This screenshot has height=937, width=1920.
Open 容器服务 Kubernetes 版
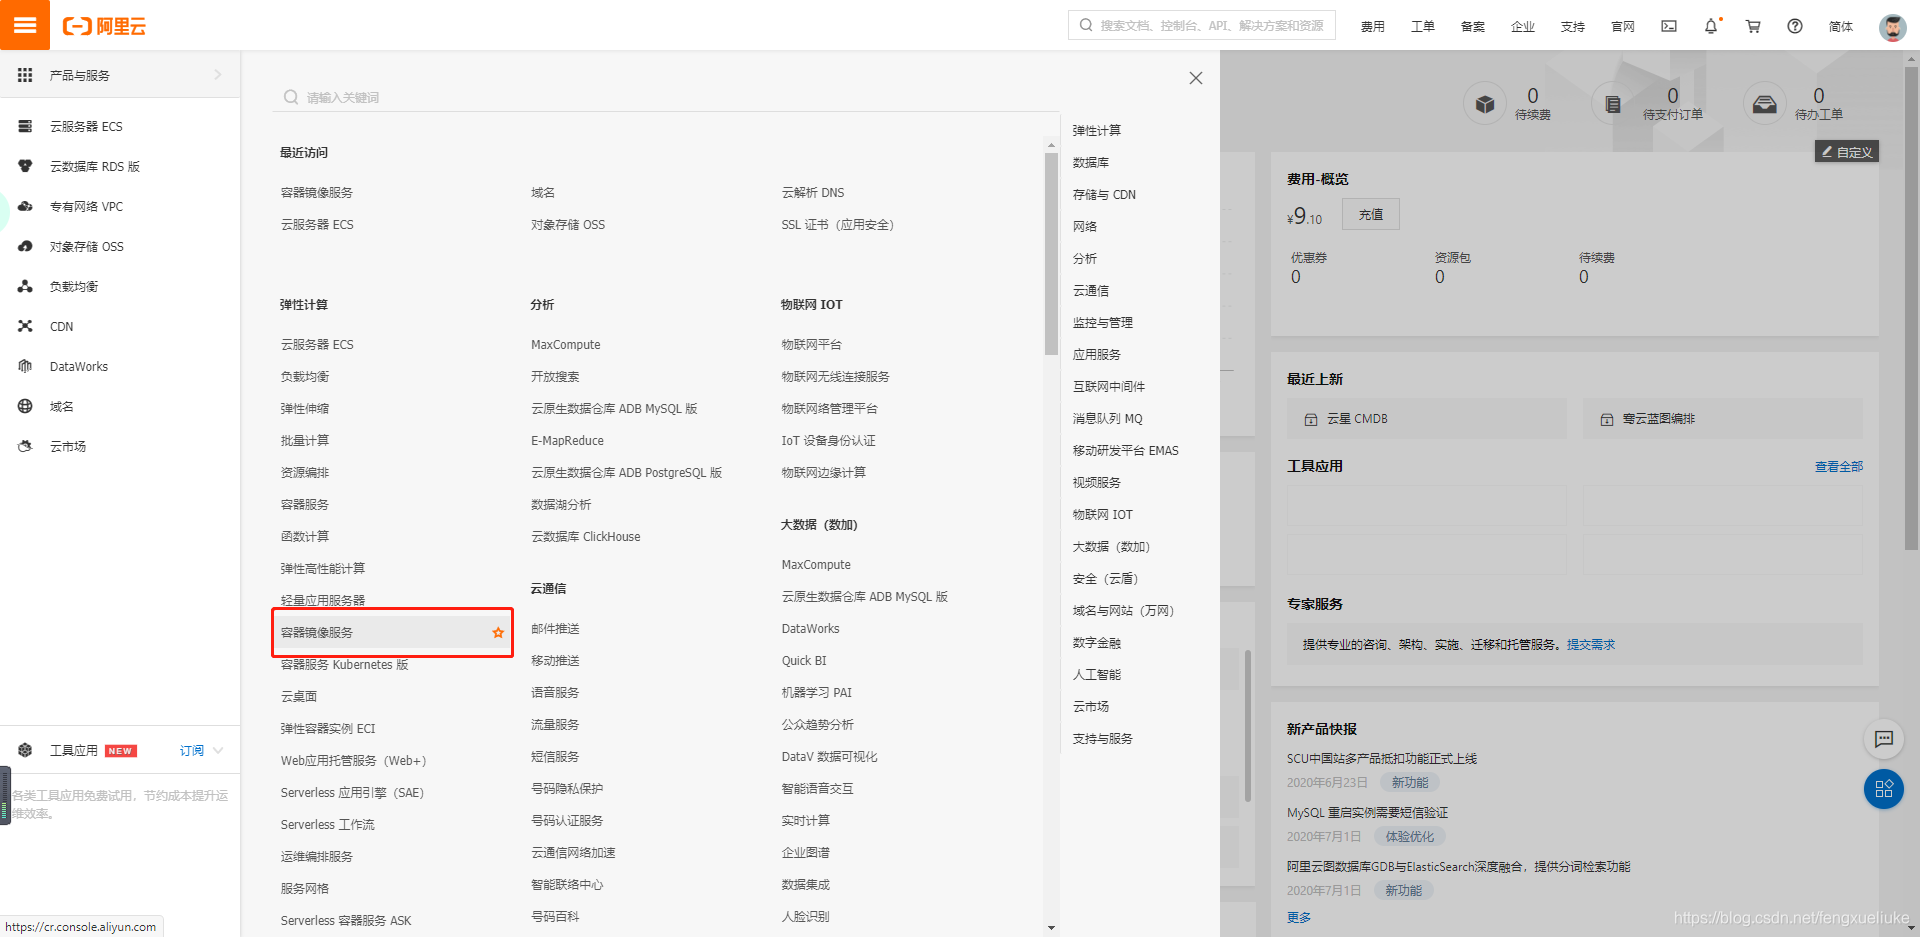(x=345, y=664)
